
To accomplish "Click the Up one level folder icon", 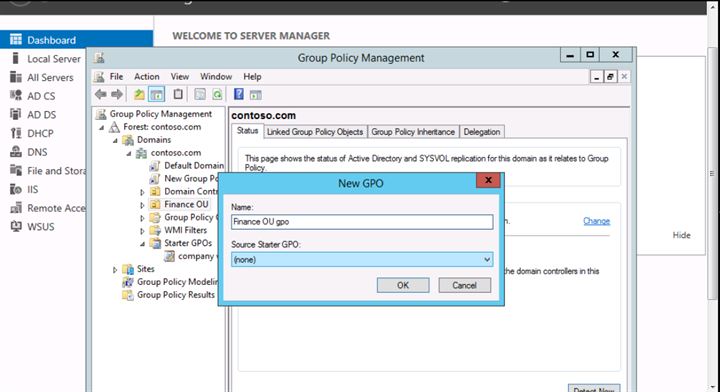I will pos(139,95).
